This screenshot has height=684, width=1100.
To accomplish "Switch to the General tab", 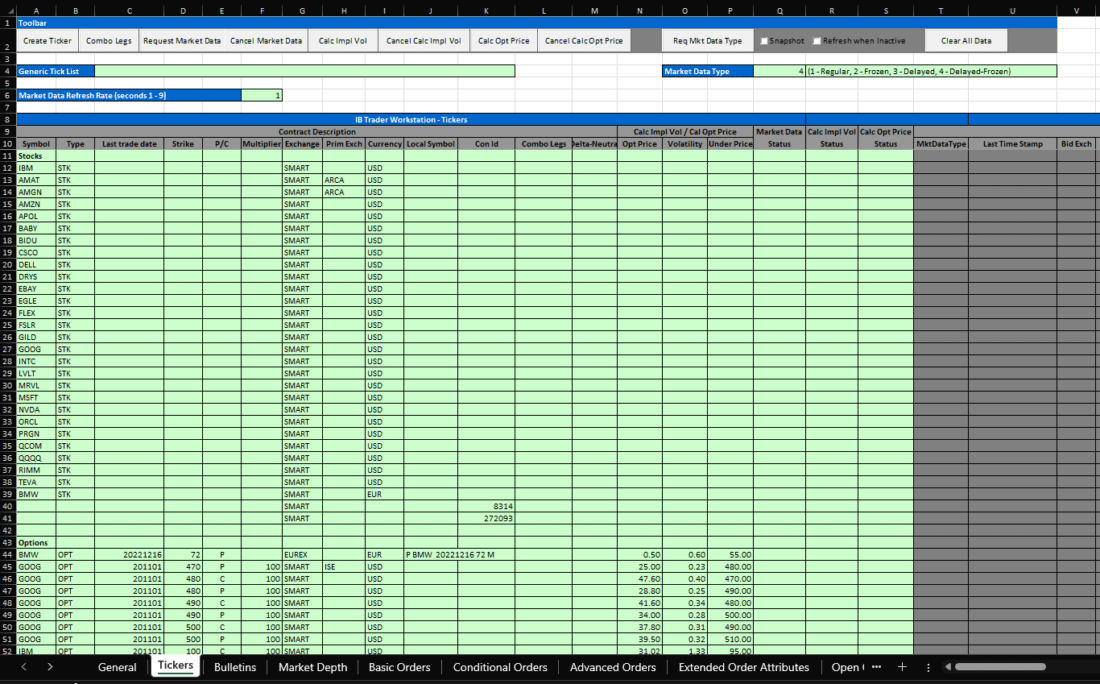I will 117,666.
